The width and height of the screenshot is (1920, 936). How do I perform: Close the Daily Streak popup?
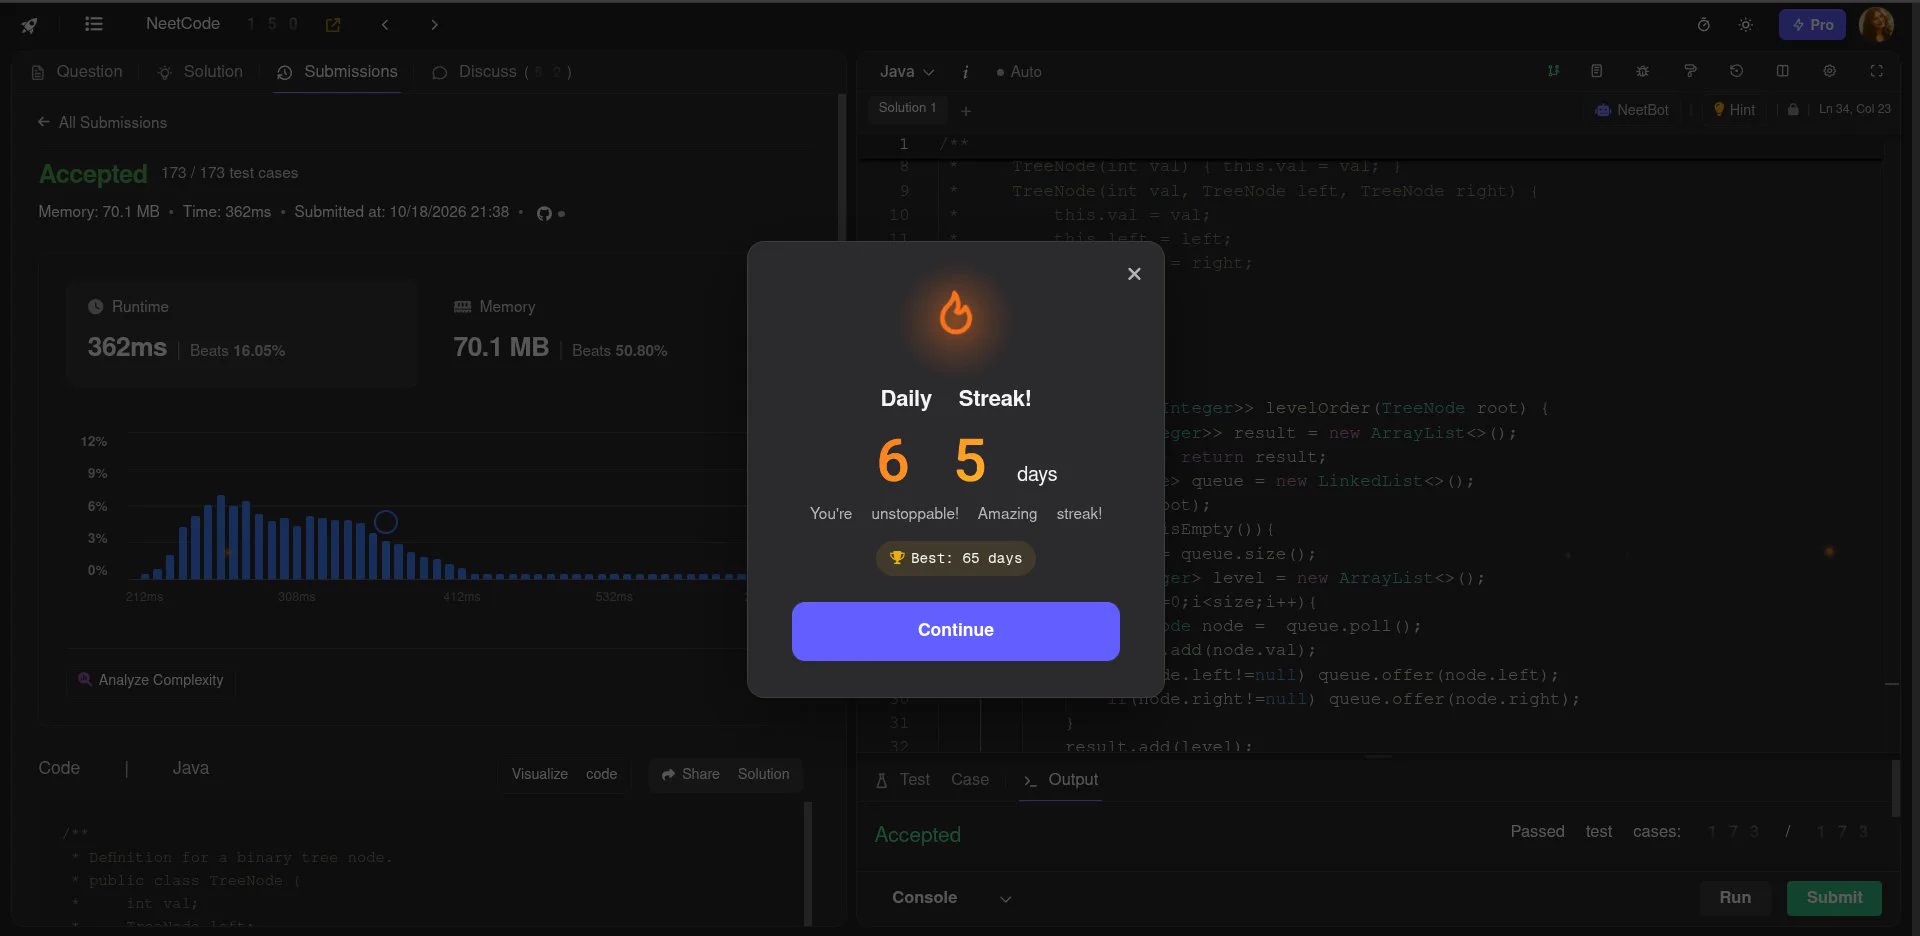(x=1134, y=274)
